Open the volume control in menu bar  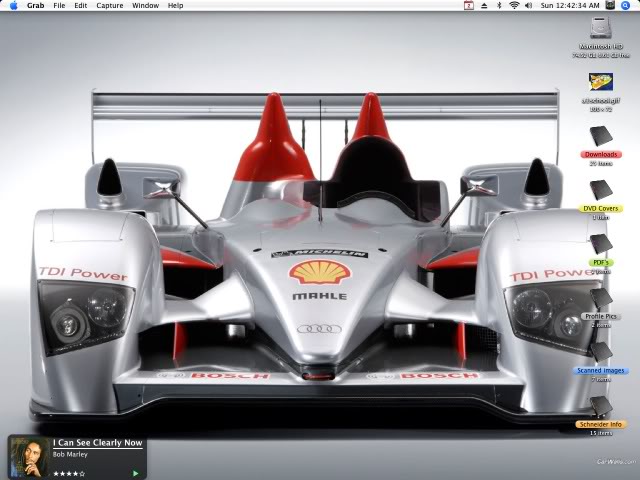click(x=529, y=5)
